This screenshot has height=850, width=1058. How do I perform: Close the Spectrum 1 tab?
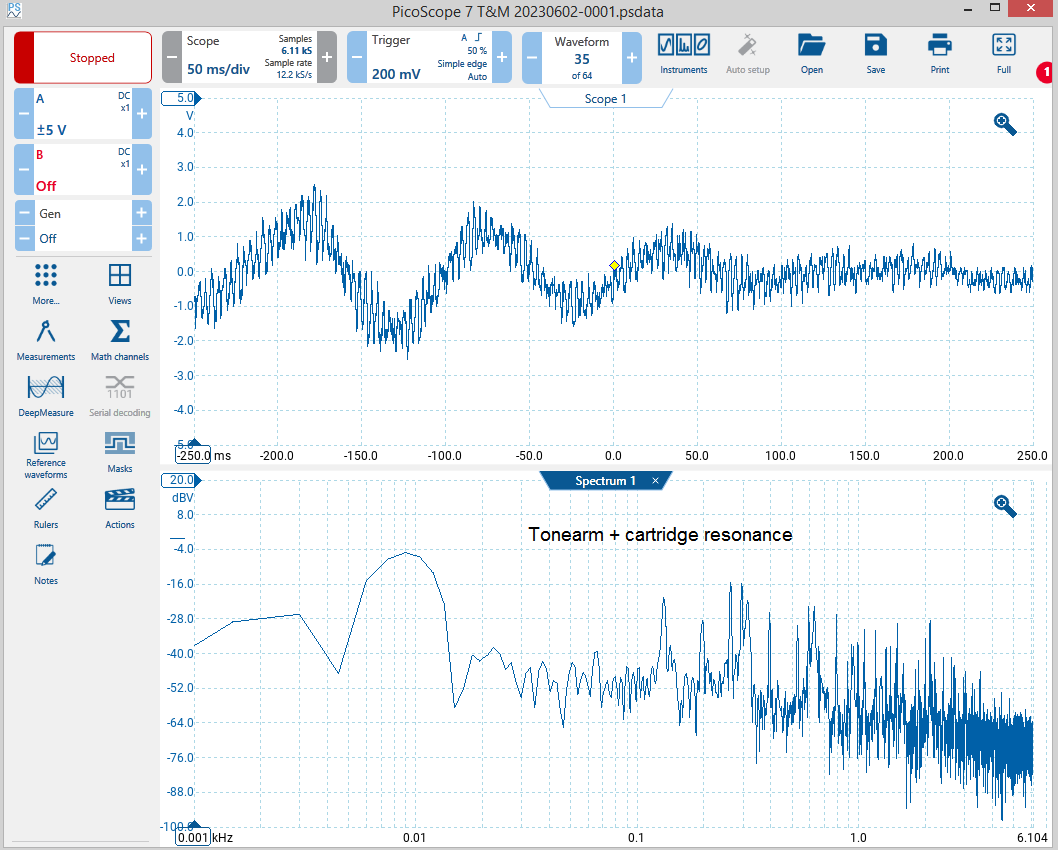[655, 481]
